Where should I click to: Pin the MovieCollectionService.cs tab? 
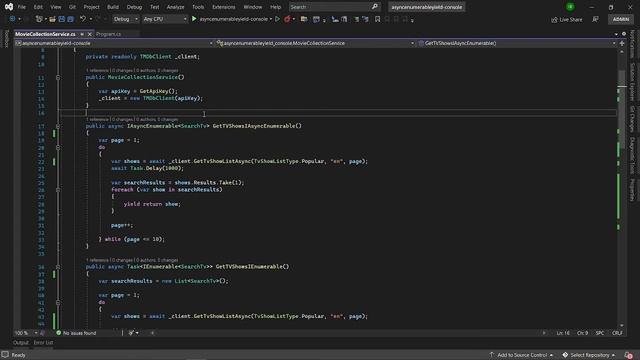[x=82, y=34]
